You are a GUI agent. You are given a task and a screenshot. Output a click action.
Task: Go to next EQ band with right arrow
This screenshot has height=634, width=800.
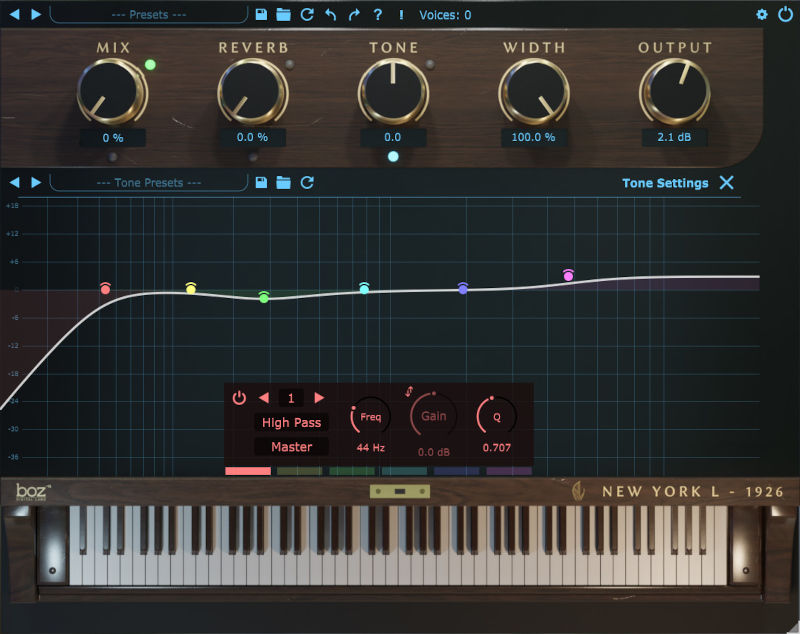click(x=320, y=398)
